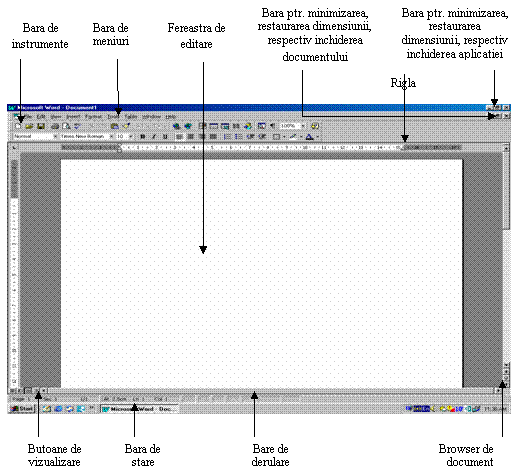Viewport: 521px width, 476px height.
Task: Open the 100% zoom dropdown
Action: point(292,126)
